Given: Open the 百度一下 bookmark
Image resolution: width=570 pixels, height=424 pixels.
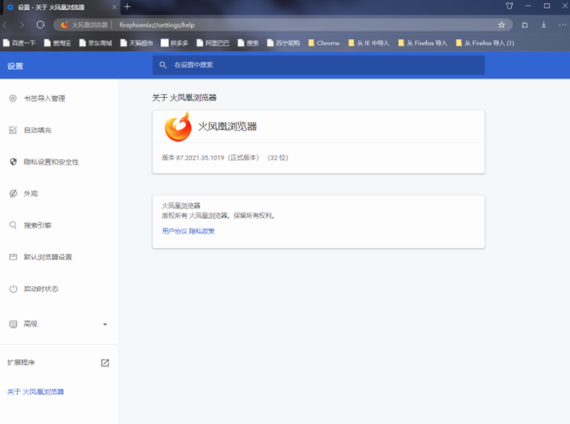Looking at the screenshot, I should pos(20,43).
